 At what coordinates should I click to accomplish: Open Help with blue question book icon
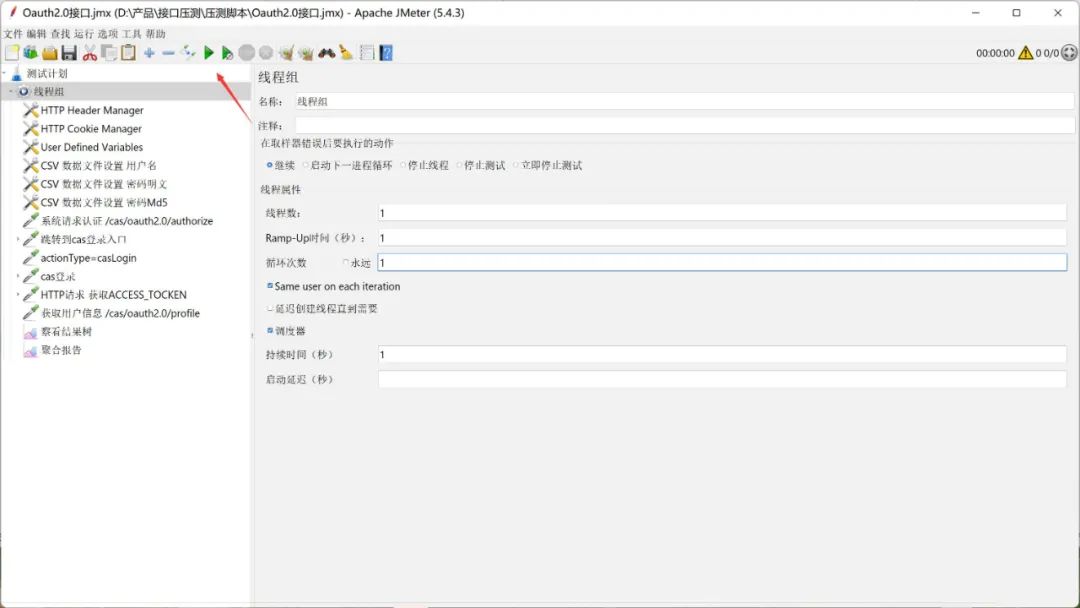click(x=386, y=53)
